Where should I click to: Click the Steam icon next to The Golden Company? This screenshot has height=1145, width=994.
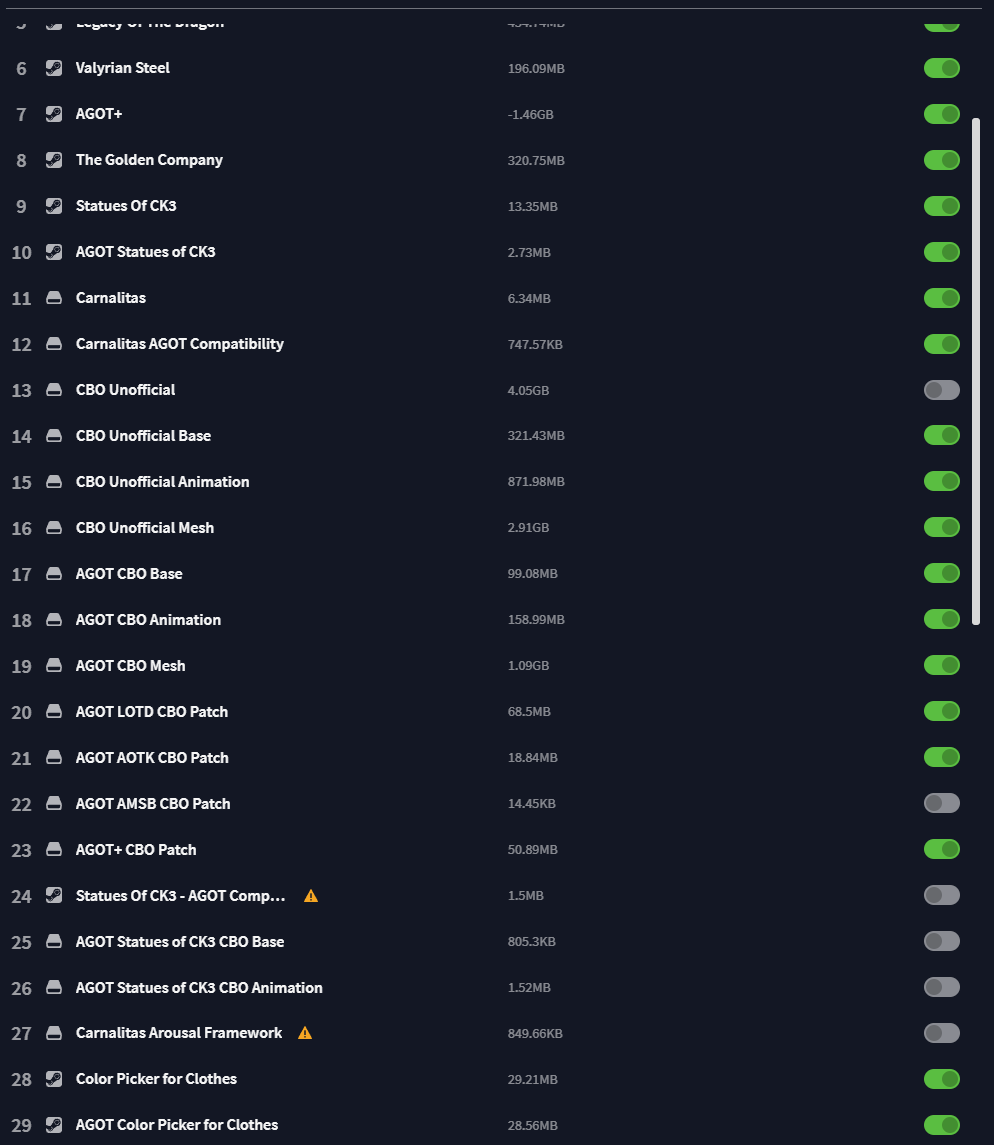pos(54,160)
